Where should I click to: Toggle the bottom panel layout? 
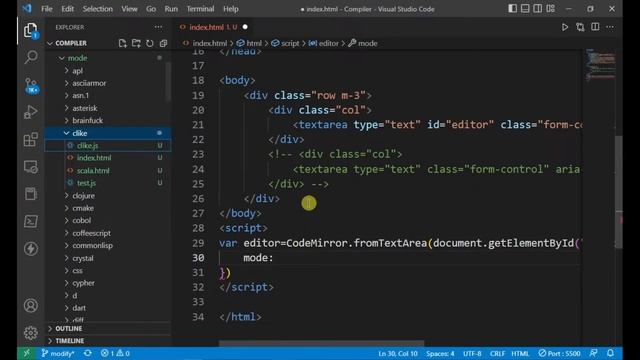(x=525, y=9)
